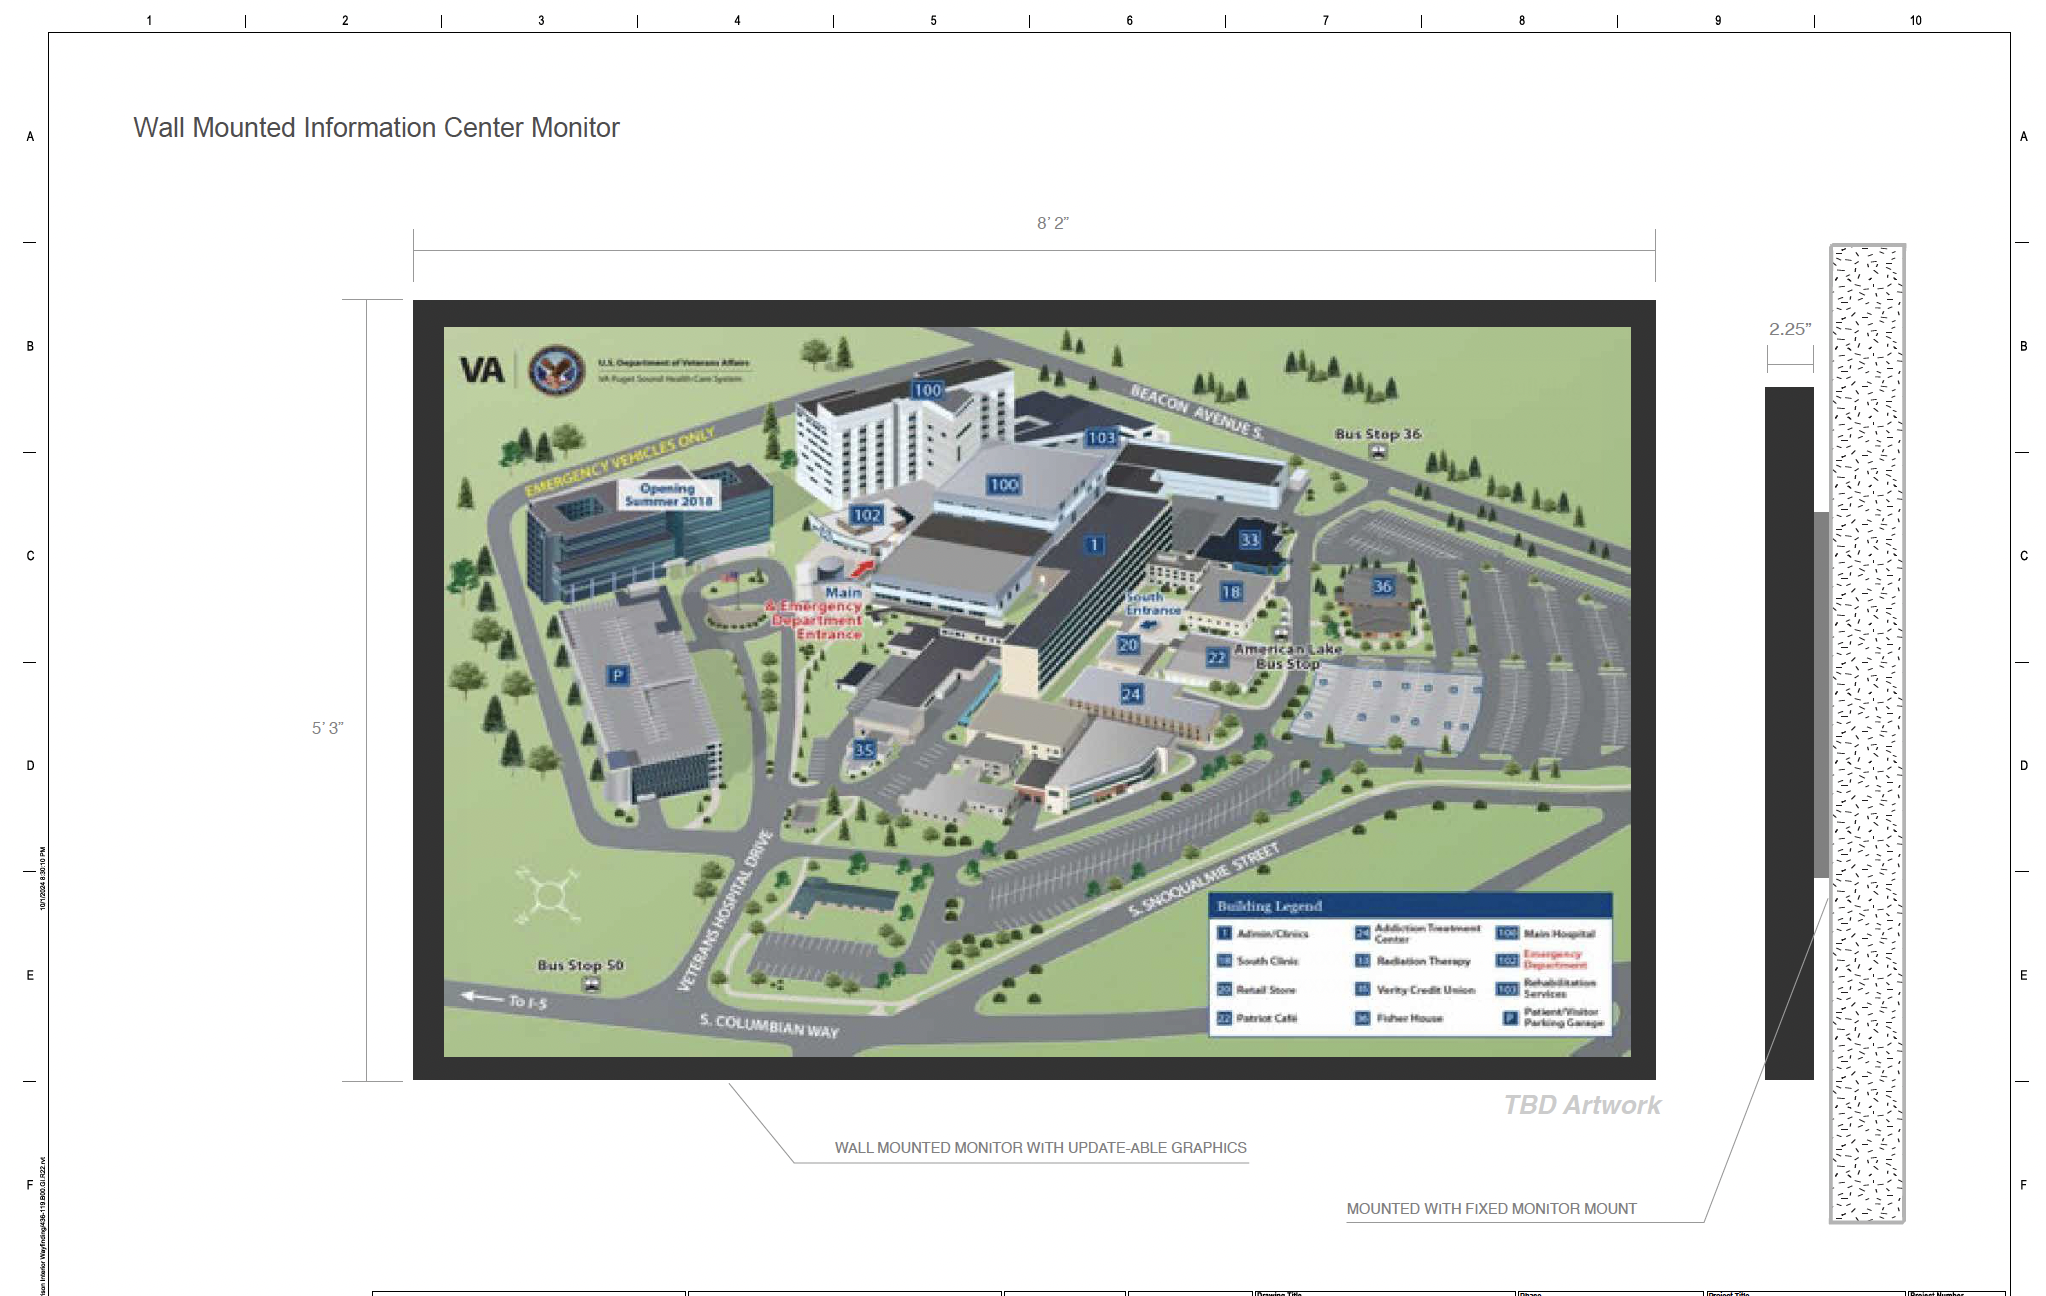Click the building 24 marker on the map
2046x1296 pixels.
point(1131,694)
